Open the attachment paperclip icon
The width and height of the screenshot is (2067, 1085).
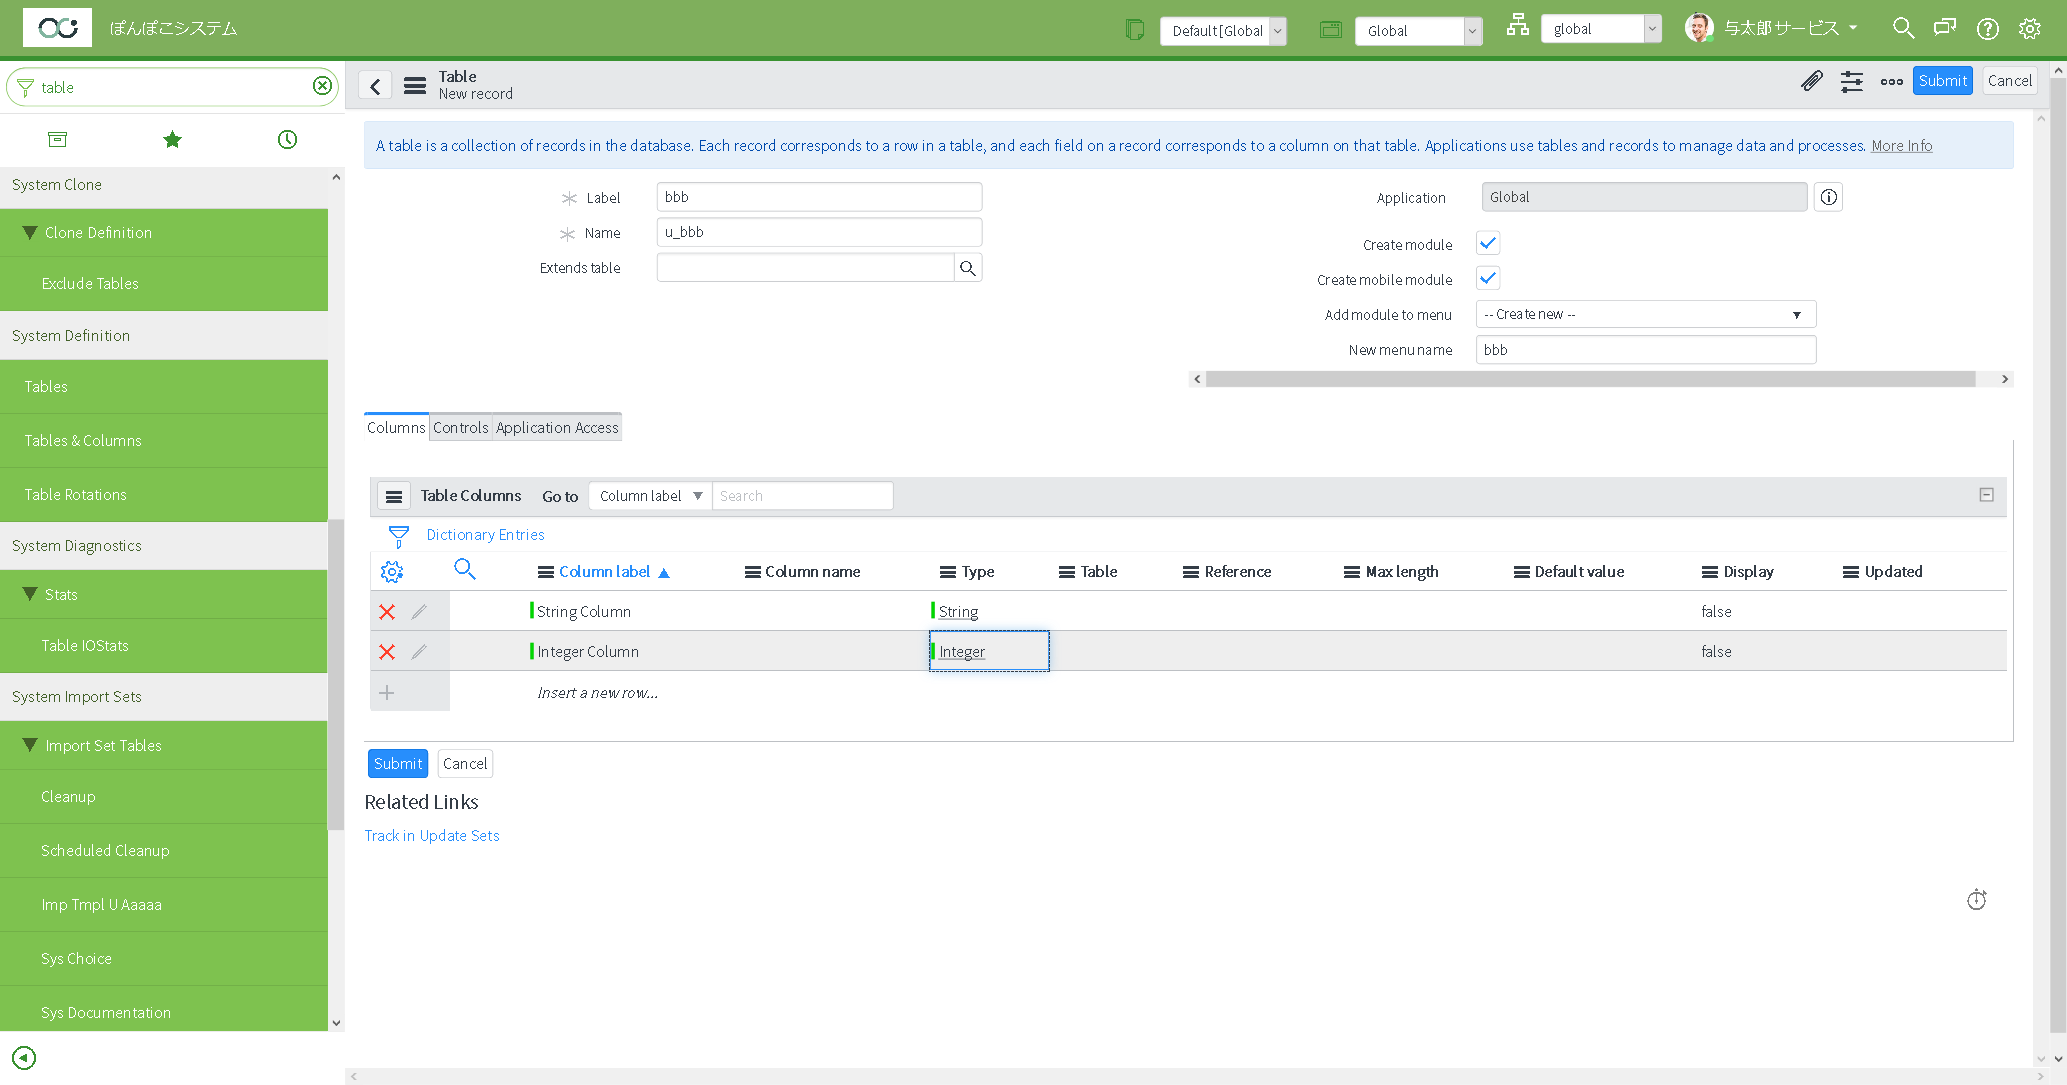1812,81
